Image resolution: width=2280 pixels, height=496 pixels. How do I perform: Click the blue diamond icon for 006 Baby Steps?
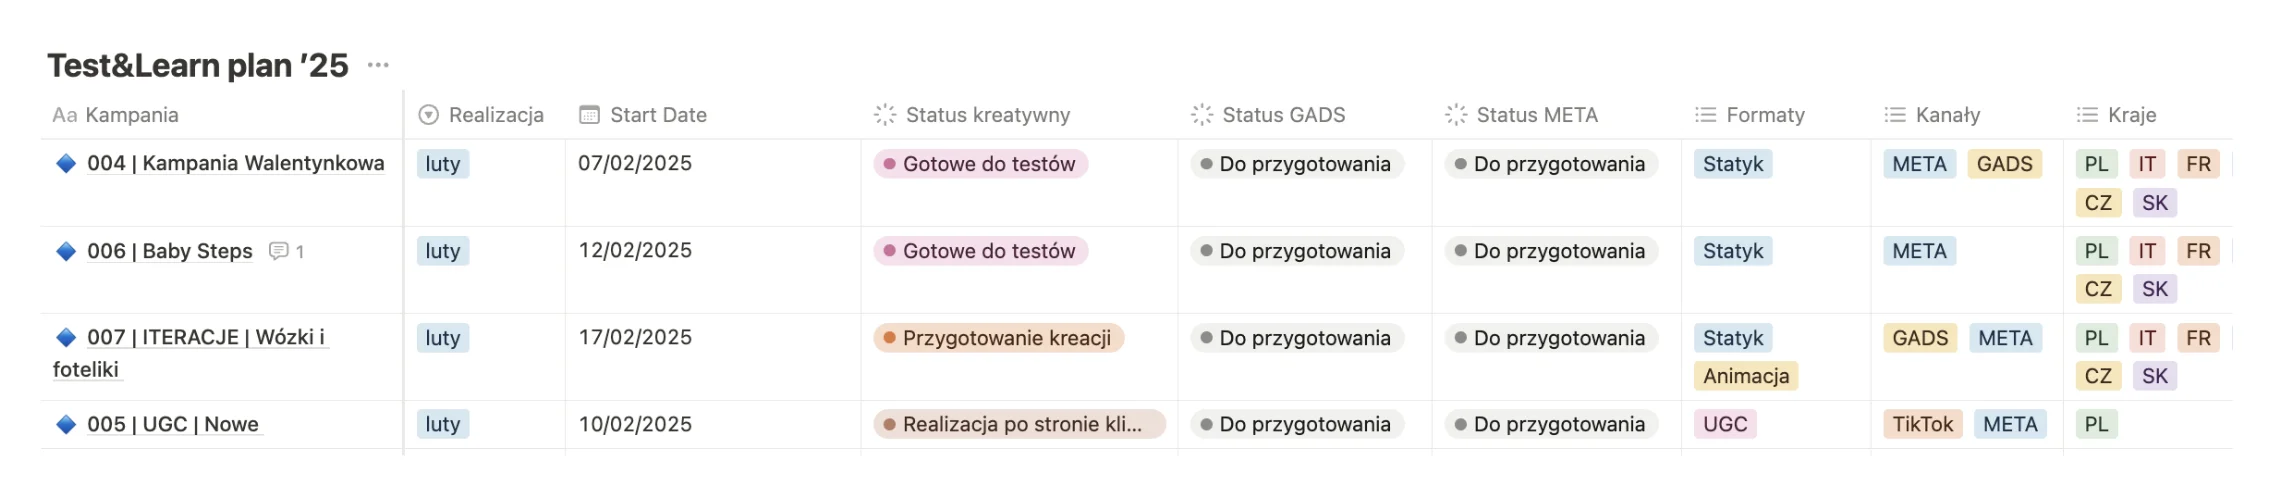(x=66, y=251)
